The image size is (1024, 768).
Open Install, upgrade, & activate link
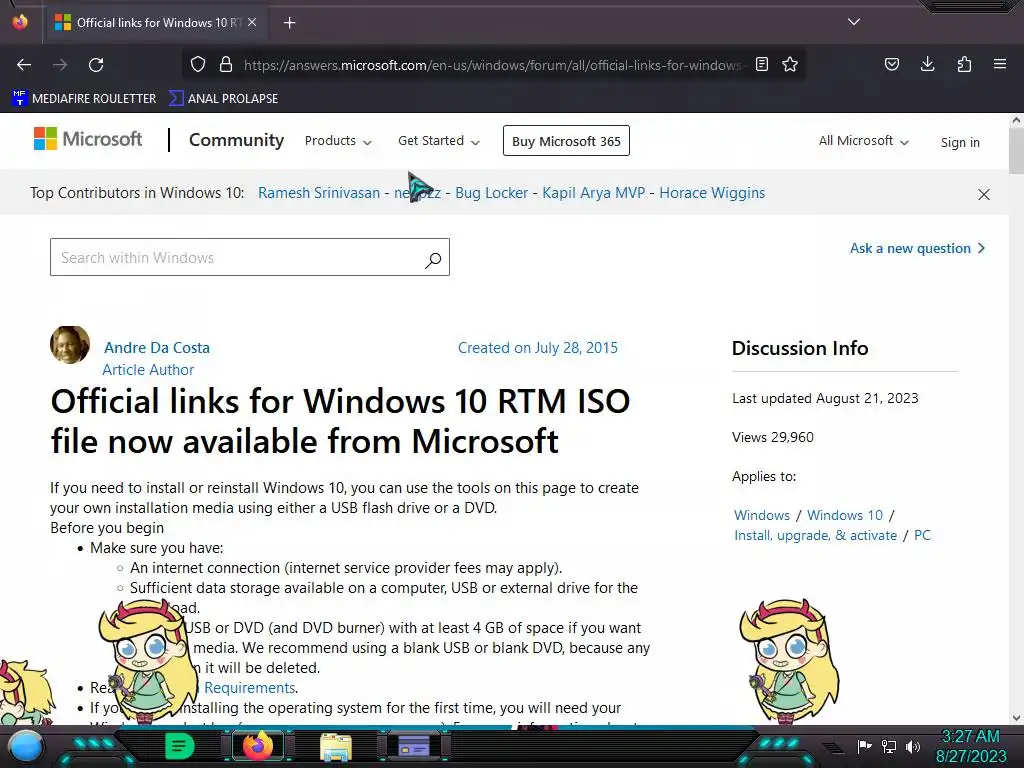coord(816,536)
